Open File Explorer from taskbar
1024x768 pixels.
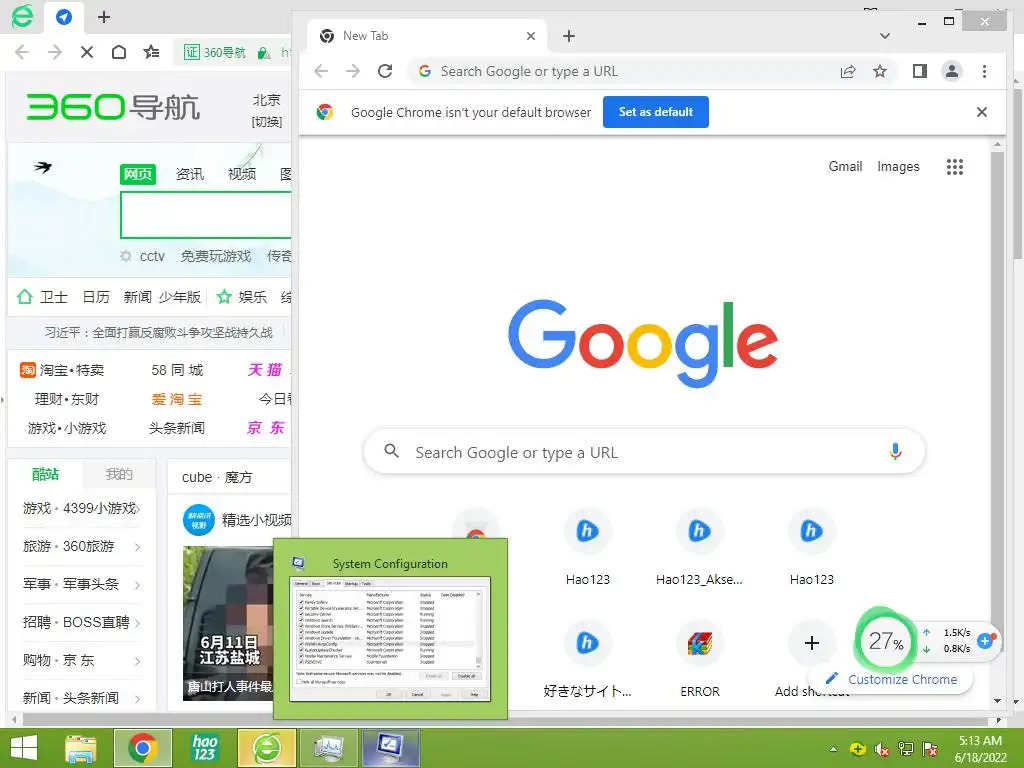[82, 748]
